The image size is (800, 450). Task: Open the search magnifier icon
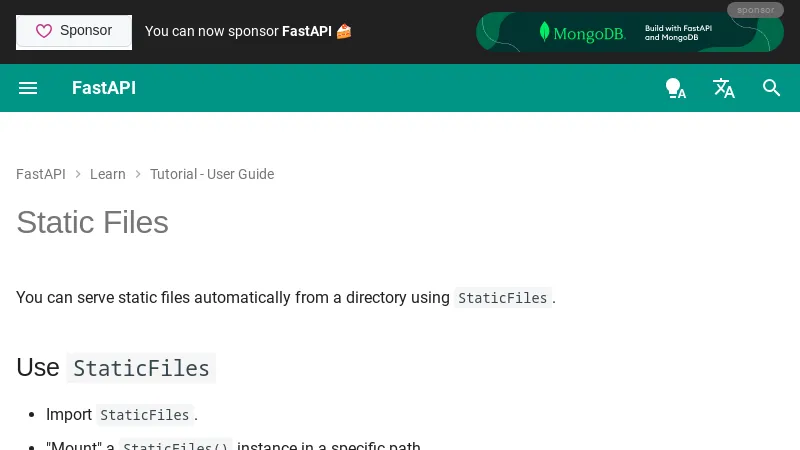coord(771,88)
